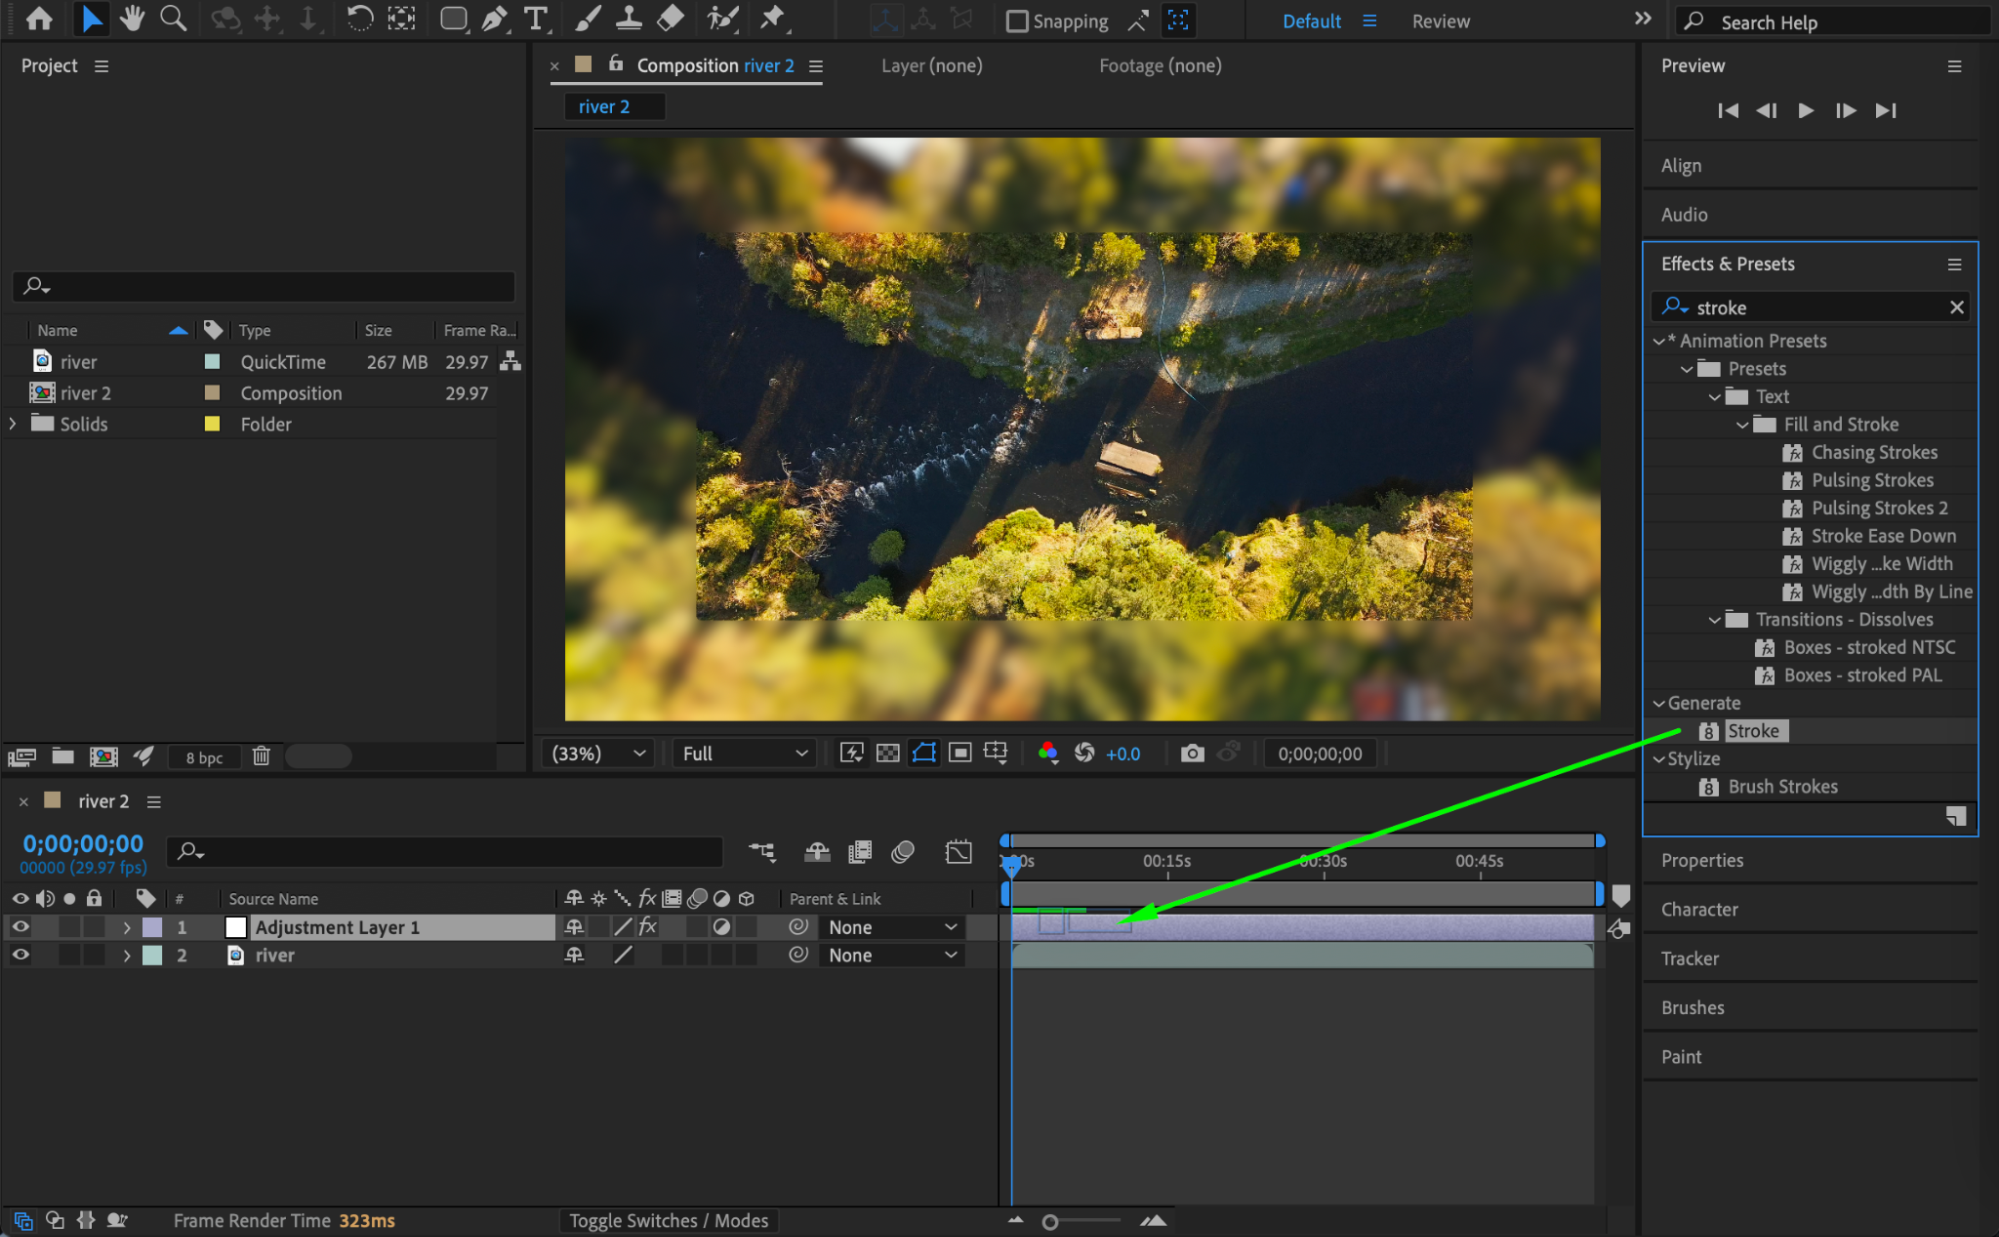Viewport: 1999px width, 1237px height.
Task: Play the preview
Action: coord(1805,110)
